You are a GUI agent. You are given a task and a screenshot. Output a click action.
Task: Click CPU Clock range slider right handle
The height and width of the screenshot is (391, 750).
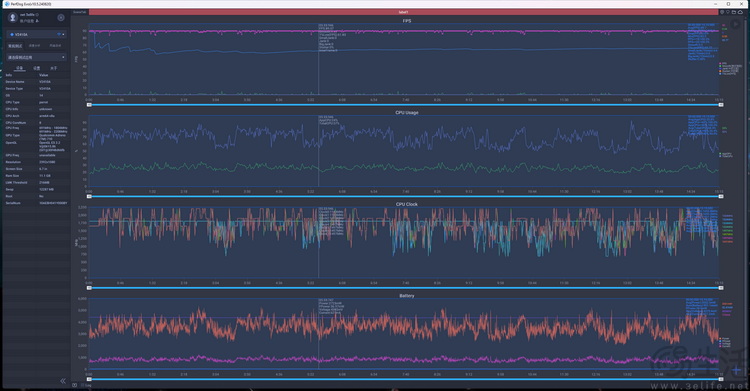721,288
